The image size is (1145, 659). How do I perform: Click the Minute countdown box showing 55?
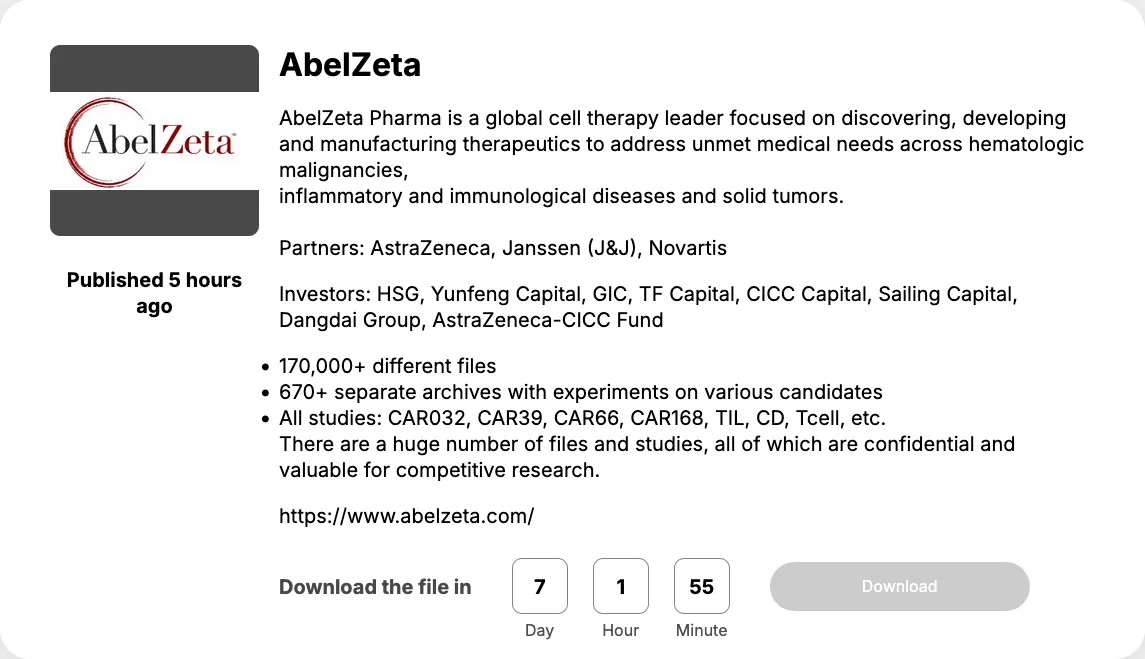click(x=702, y=586)
